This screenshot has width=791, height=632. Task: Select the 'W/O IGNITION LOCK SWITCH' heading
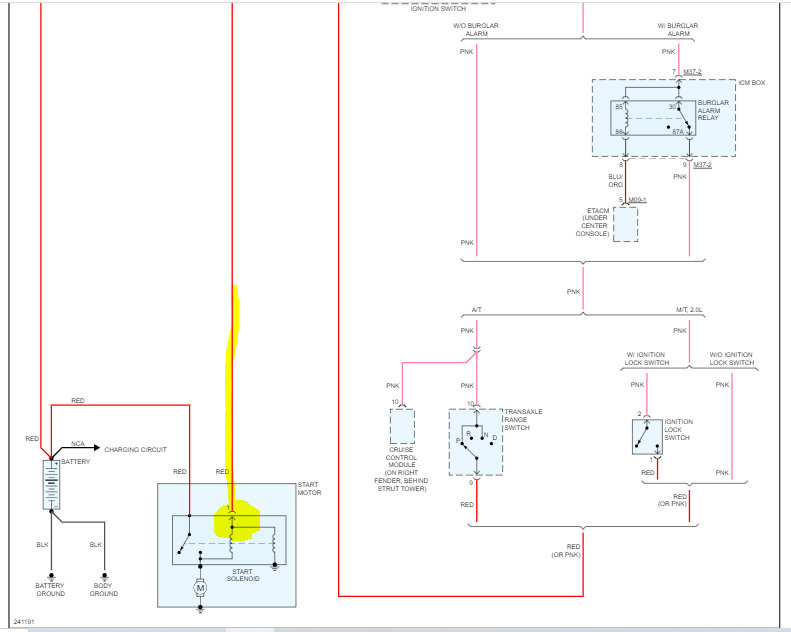pyautogui.click(x=731, y=359)
